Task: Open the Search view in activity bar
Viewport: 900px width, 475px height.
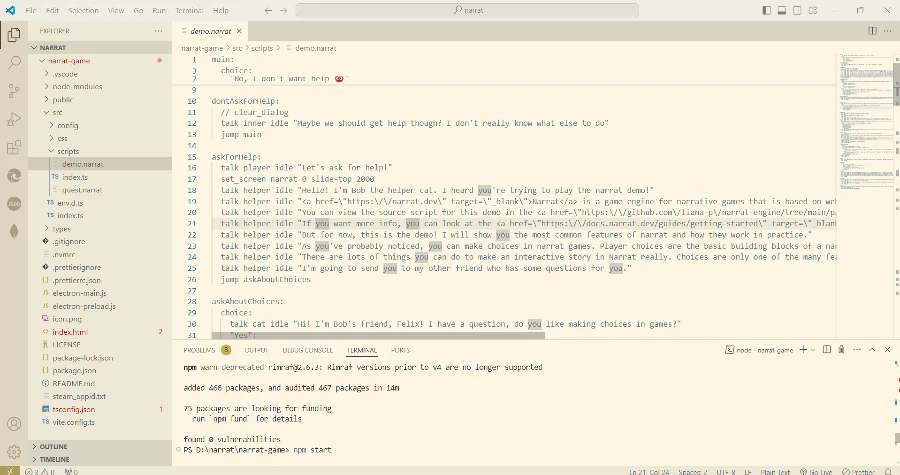Action: pos(14,62)
